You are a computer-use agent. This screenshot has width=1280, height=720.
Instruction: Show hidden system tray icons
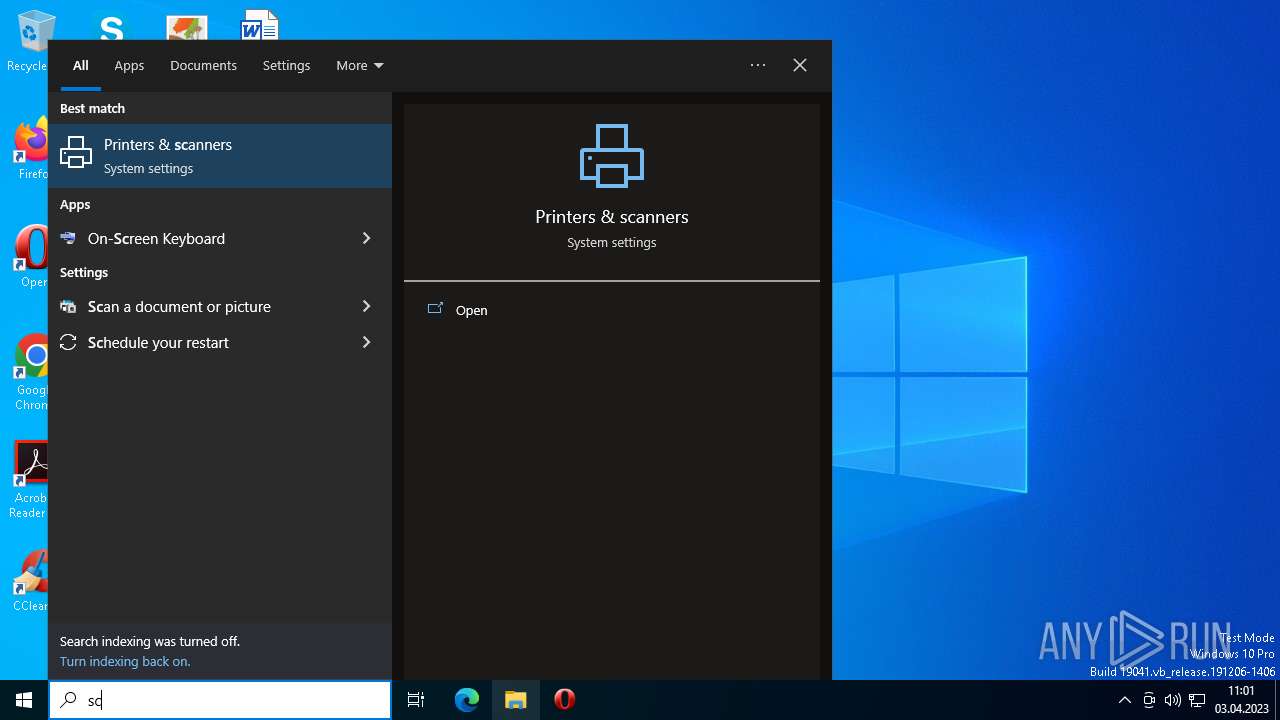[1124, 700]
